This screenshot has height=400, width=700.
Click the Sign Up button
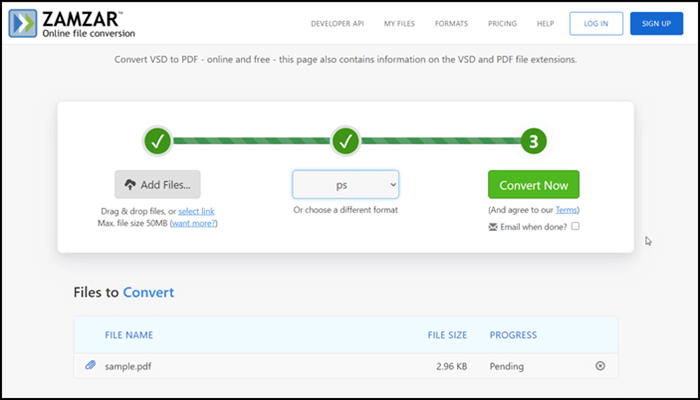pos(656,24)
